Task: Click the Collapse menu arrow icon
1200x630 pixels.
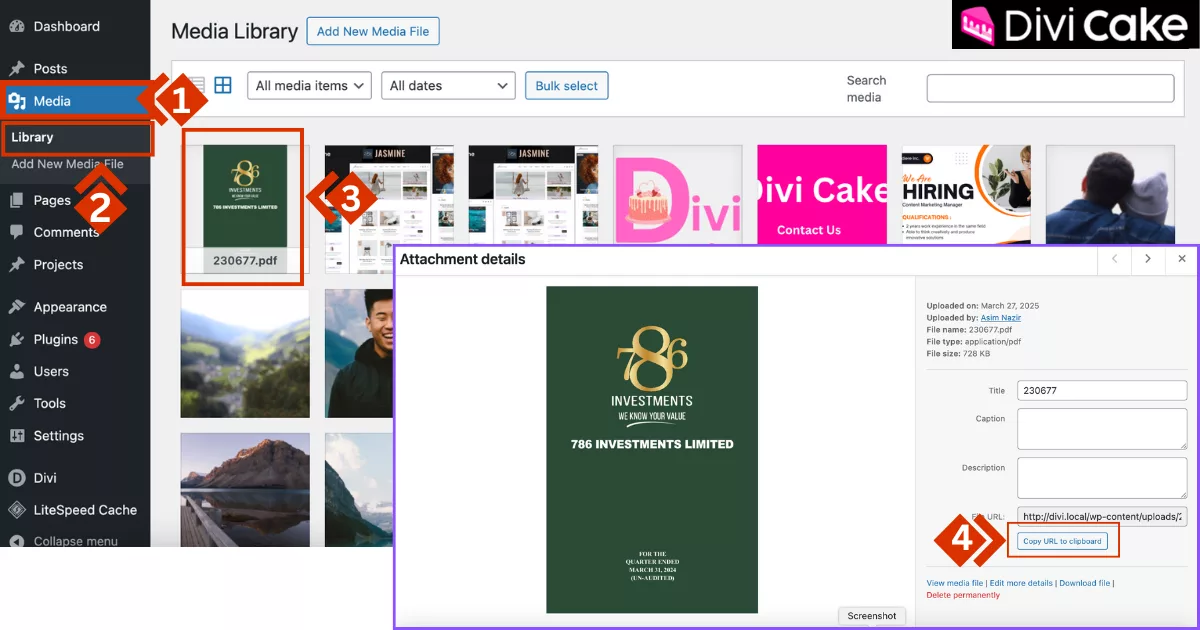Action: pyautogui.click(x=16, y=541)
